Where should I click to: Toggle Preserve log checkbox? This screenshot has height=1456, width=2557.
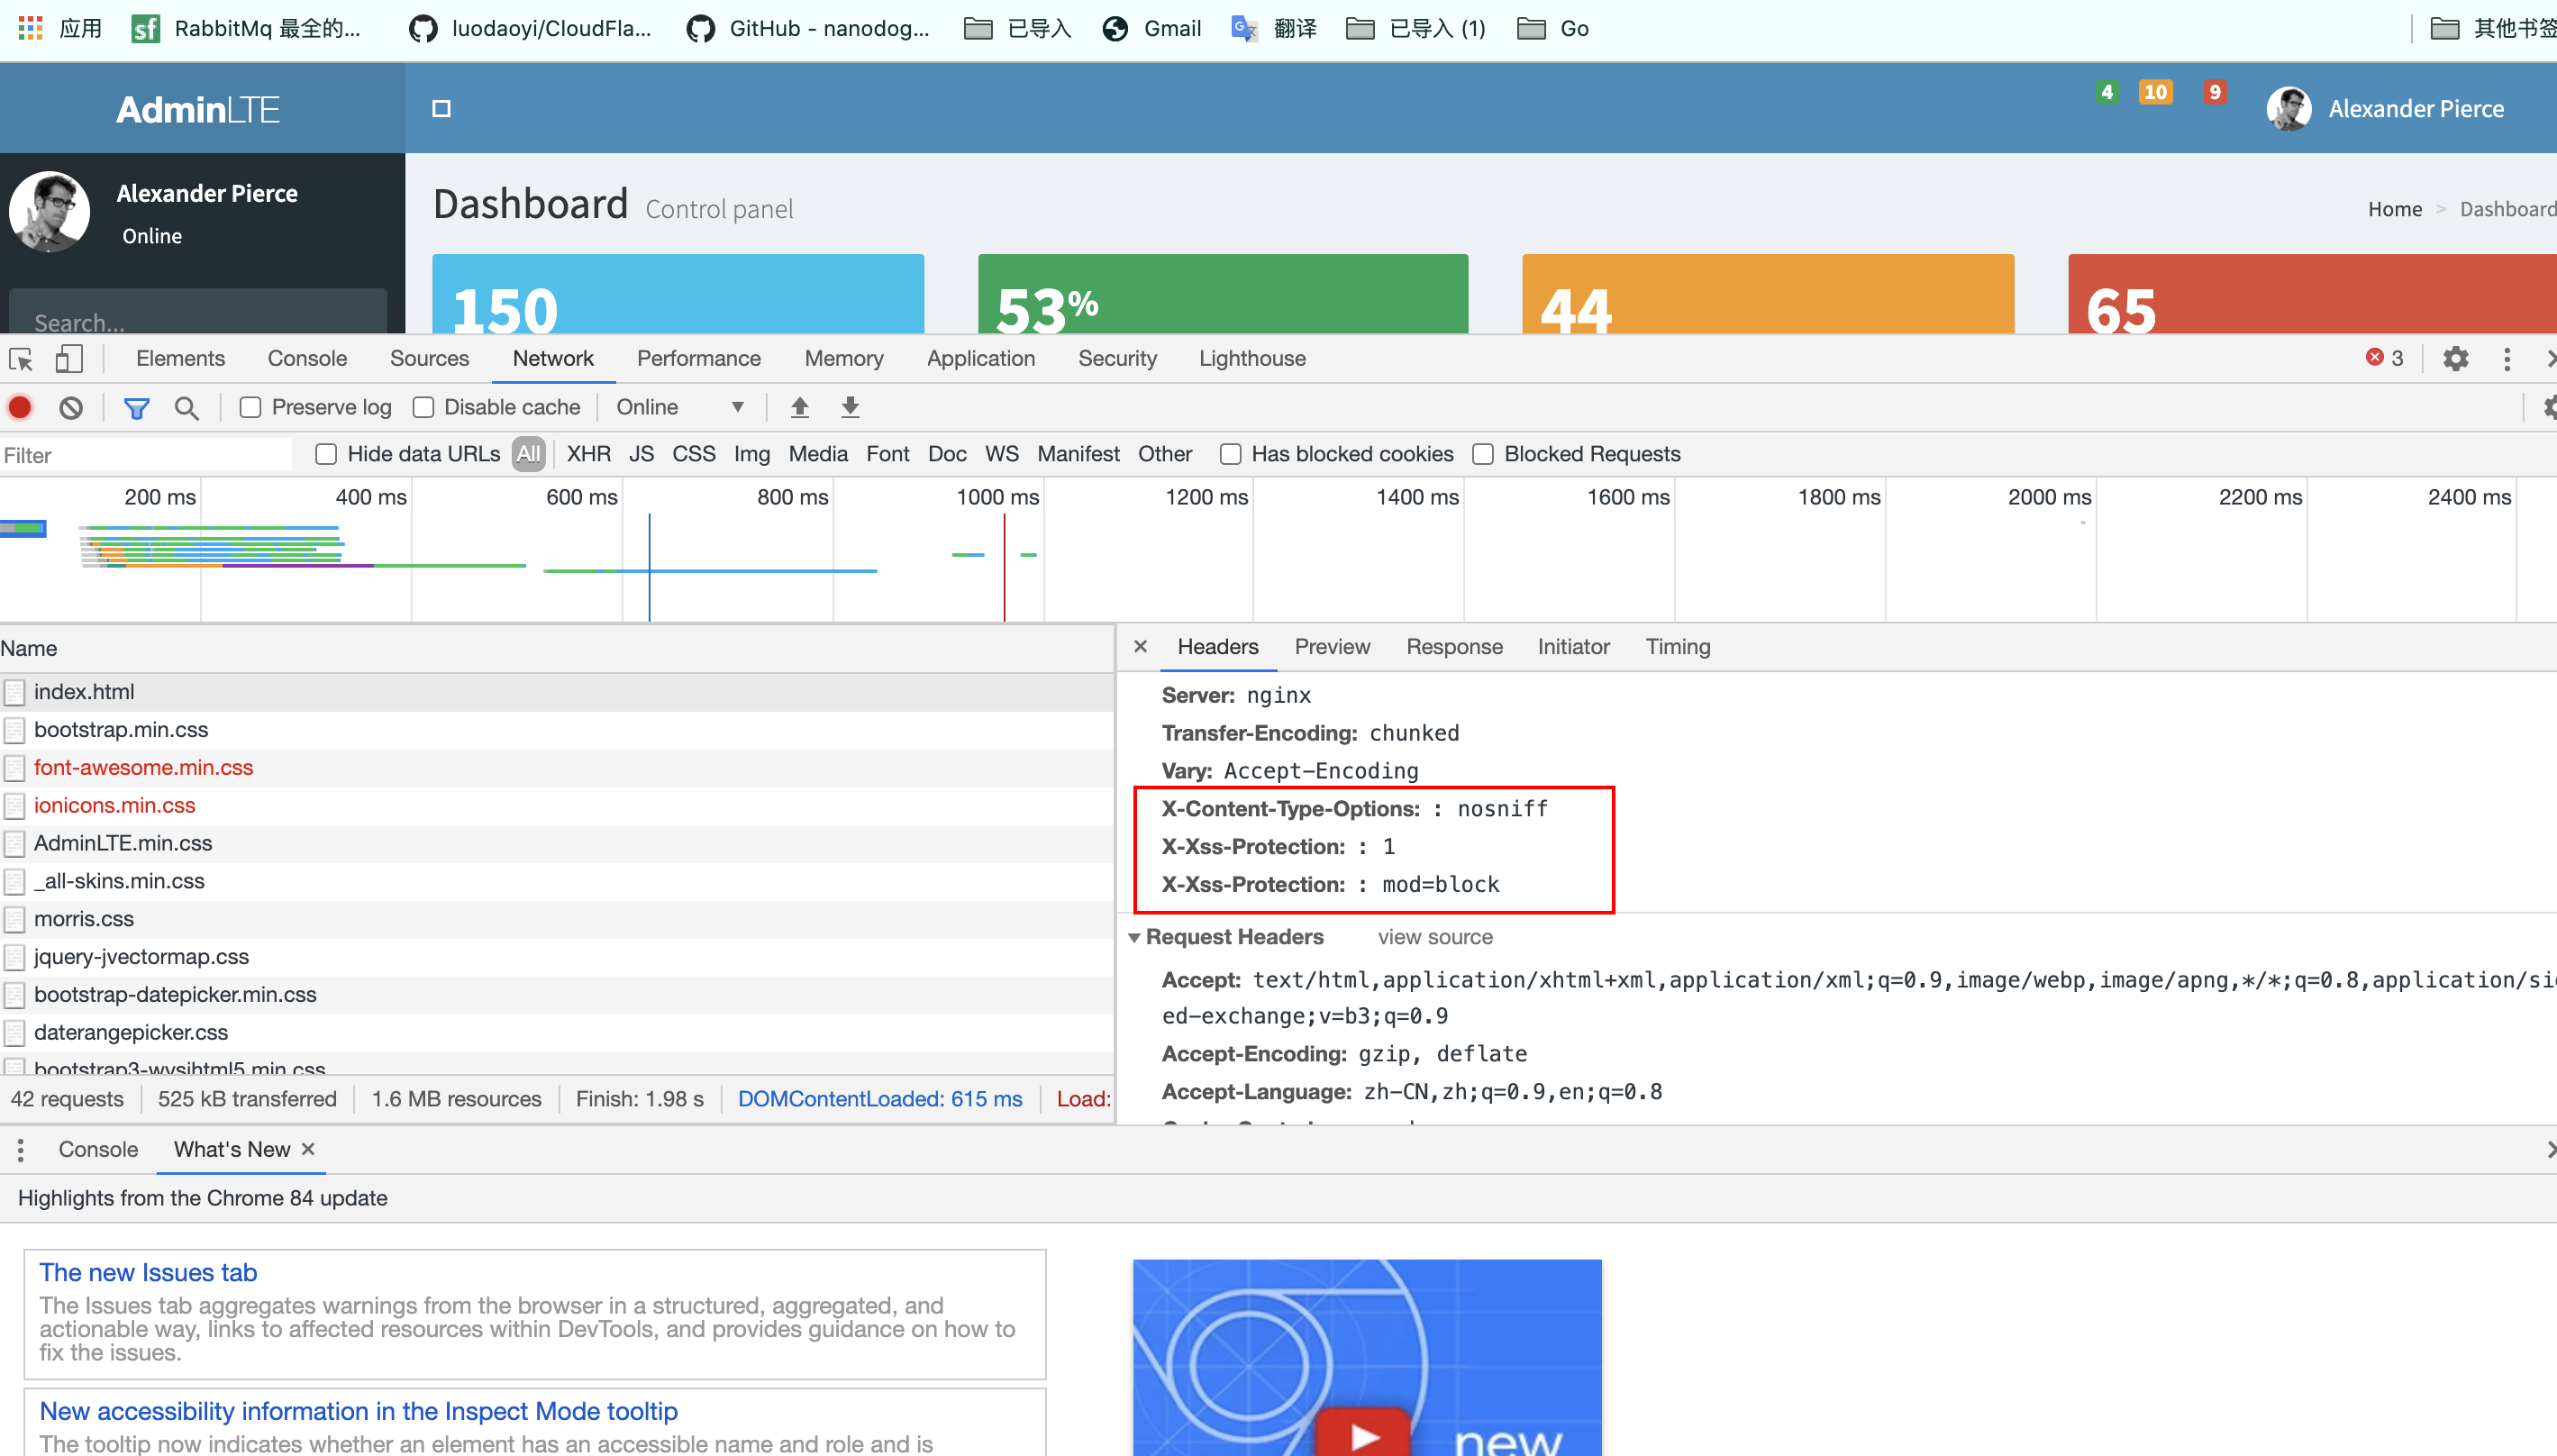point(248,407)
